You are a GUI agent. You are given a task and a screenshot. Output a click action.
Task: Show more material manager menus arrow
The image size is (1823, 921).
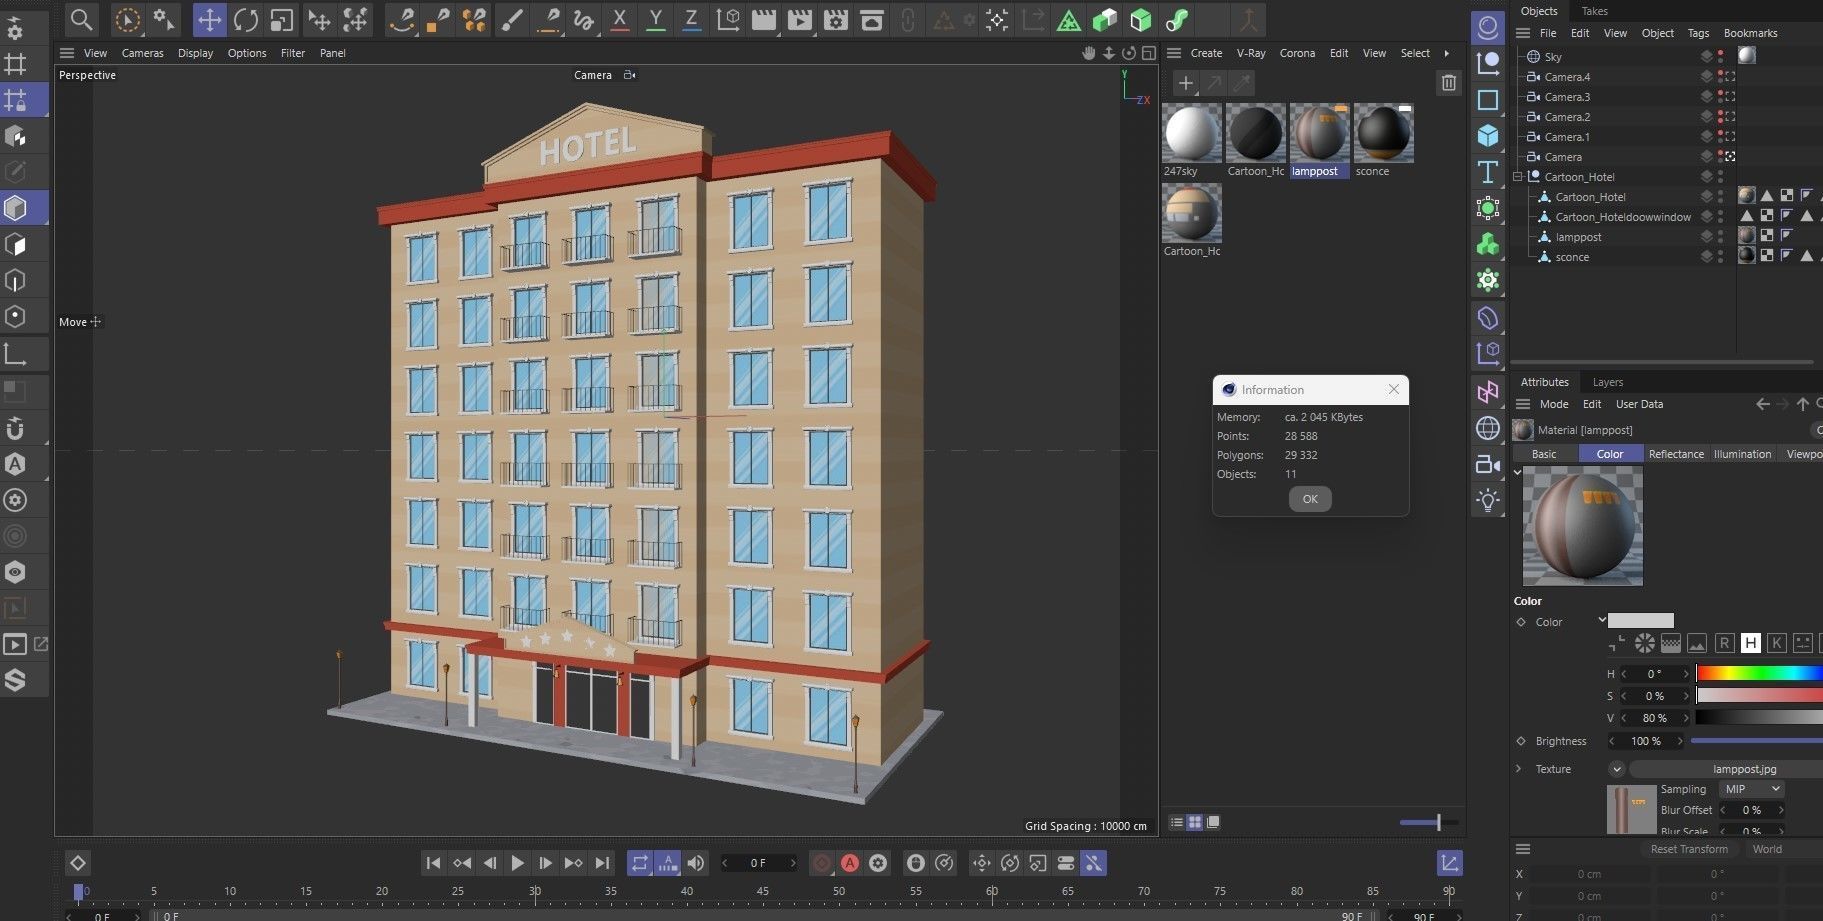pyautogui.click(x=1446, y=53)
